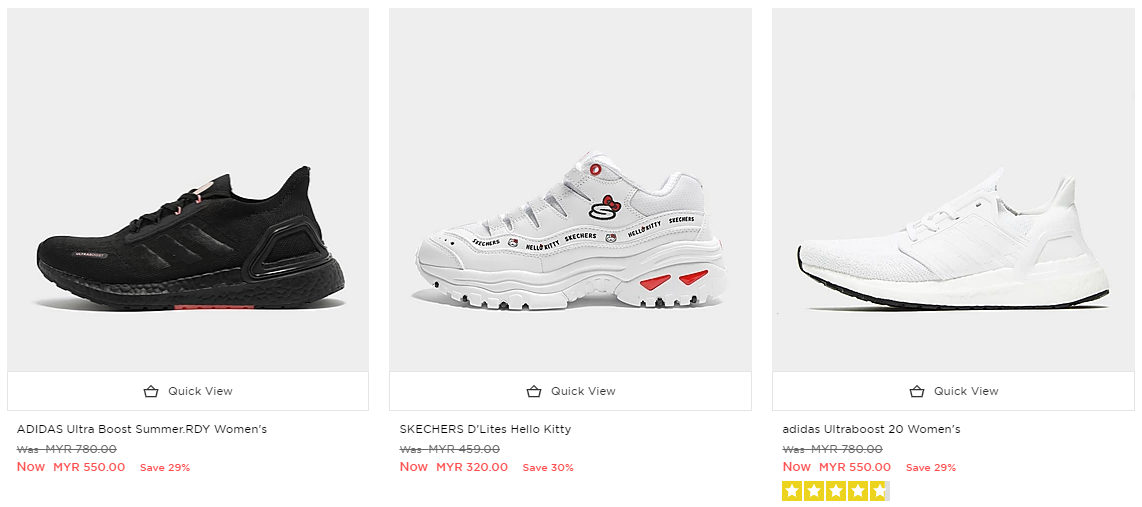Click basket icon under white Ultraboost 20 shoe
This screenshot has width=1142, height=507.
click(917, 391)
